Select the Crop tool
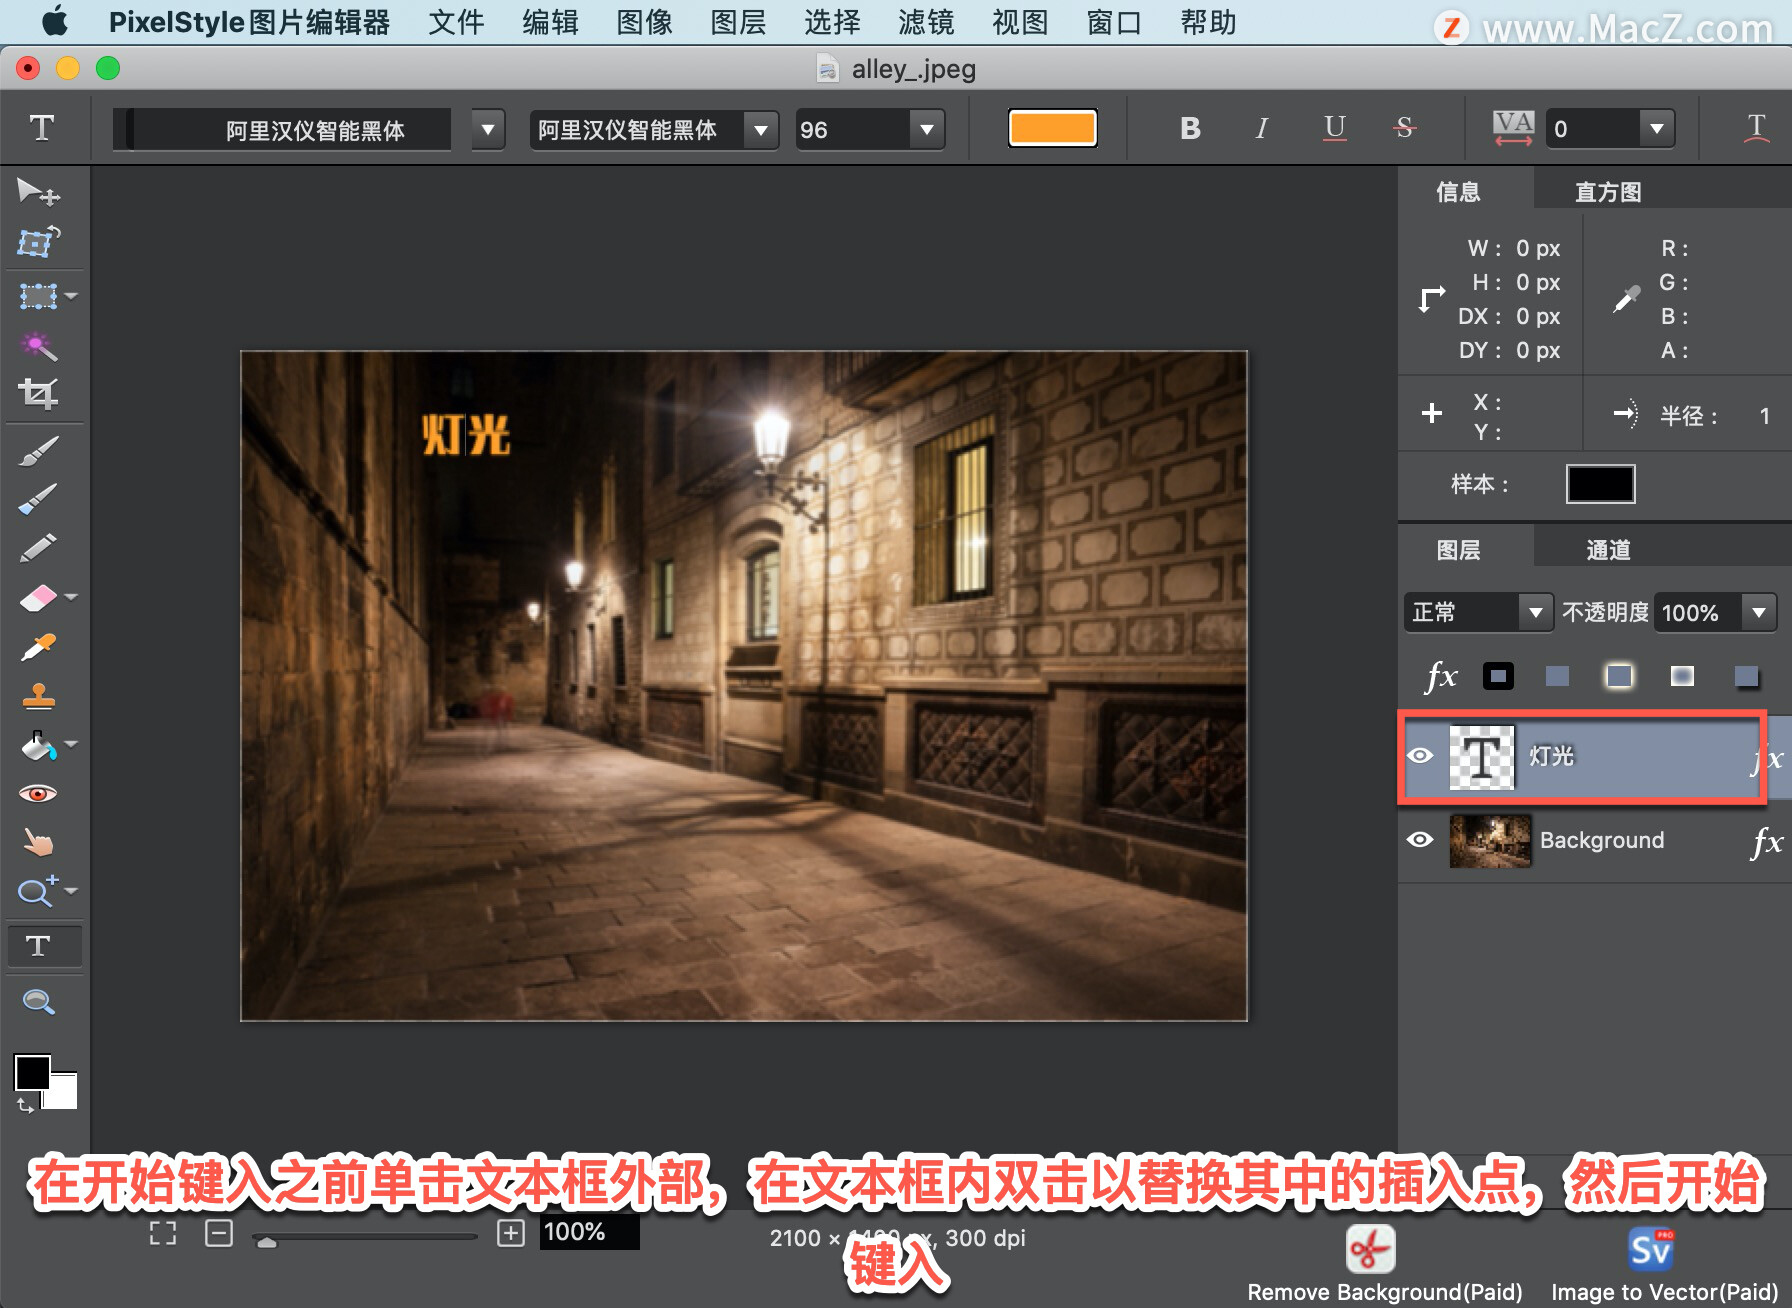Viewport: 1792px width, 1308px height. pyautogui.click(x=38, y=394)
